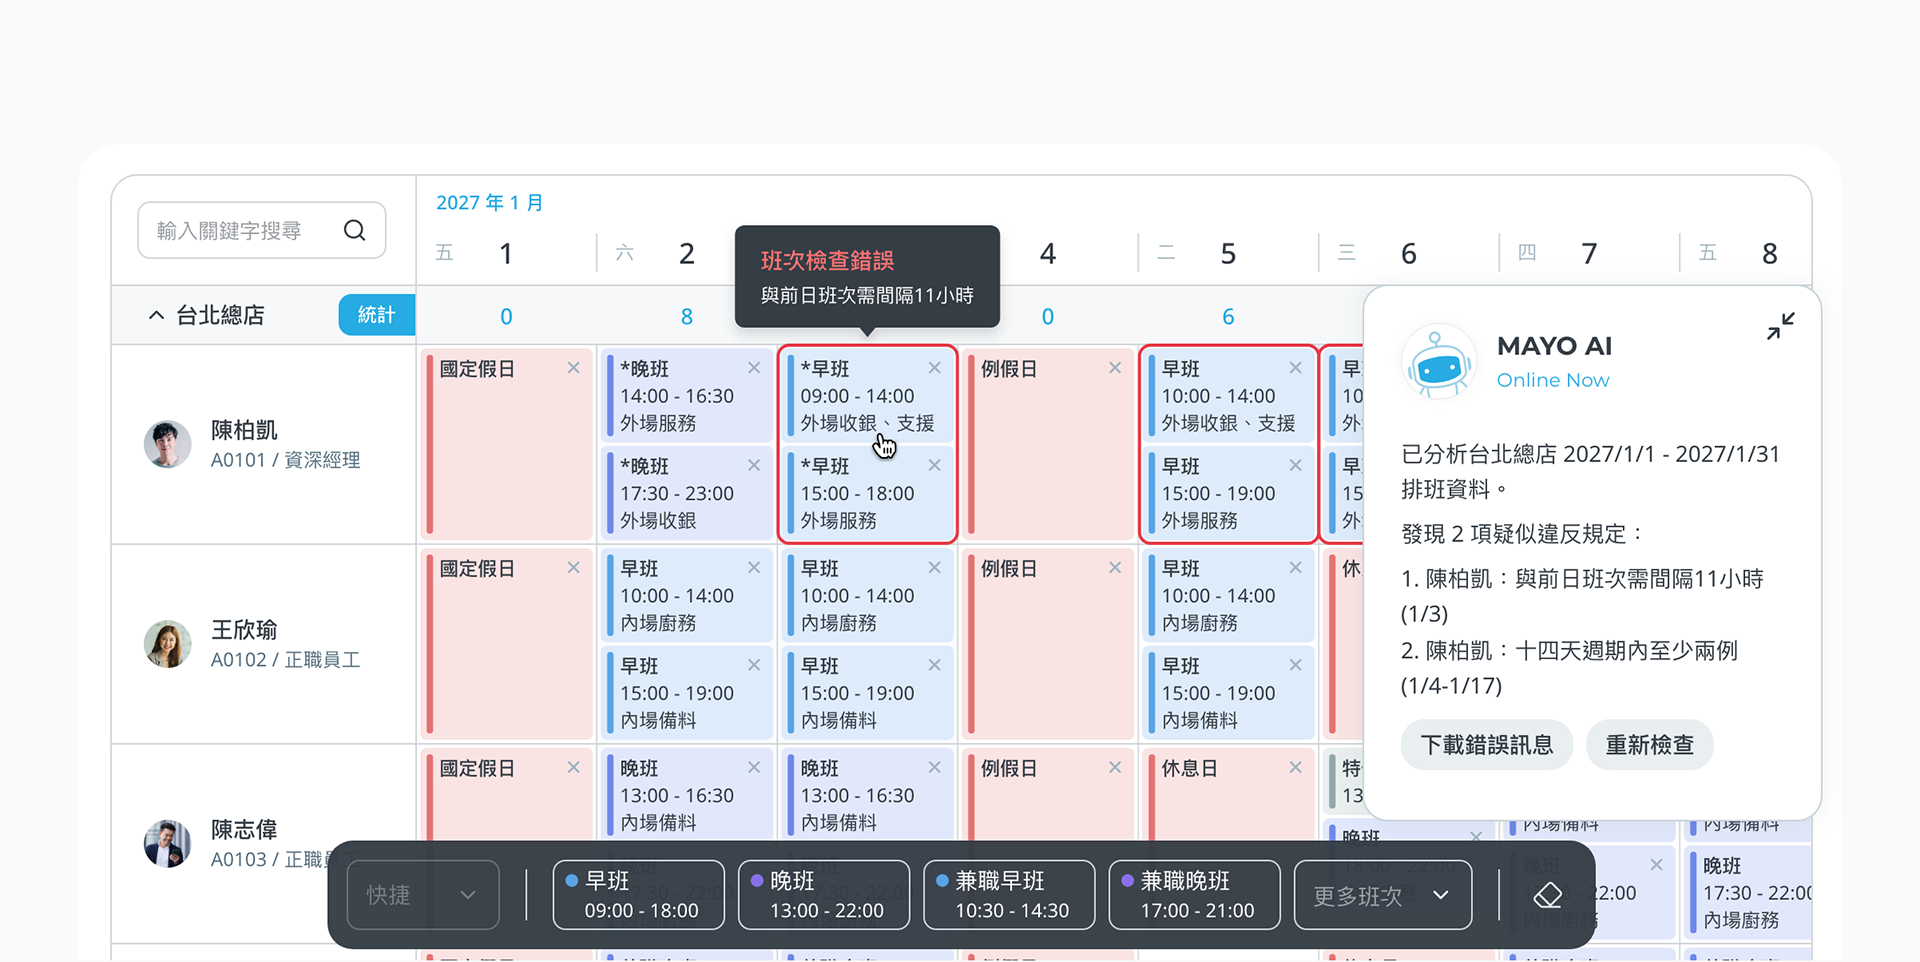Select the eraser tool in the bottom toolbar

tap(1547, 895)
